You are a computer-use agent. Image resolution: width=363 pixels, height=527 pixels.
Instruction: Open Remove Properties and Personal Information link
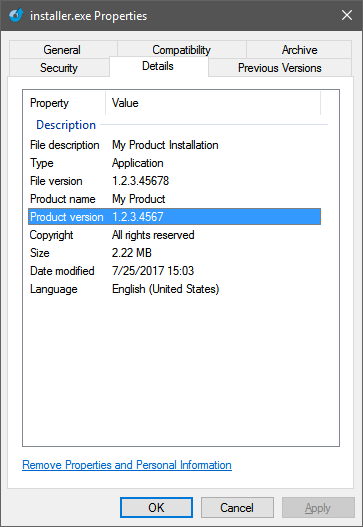point(127,465)
